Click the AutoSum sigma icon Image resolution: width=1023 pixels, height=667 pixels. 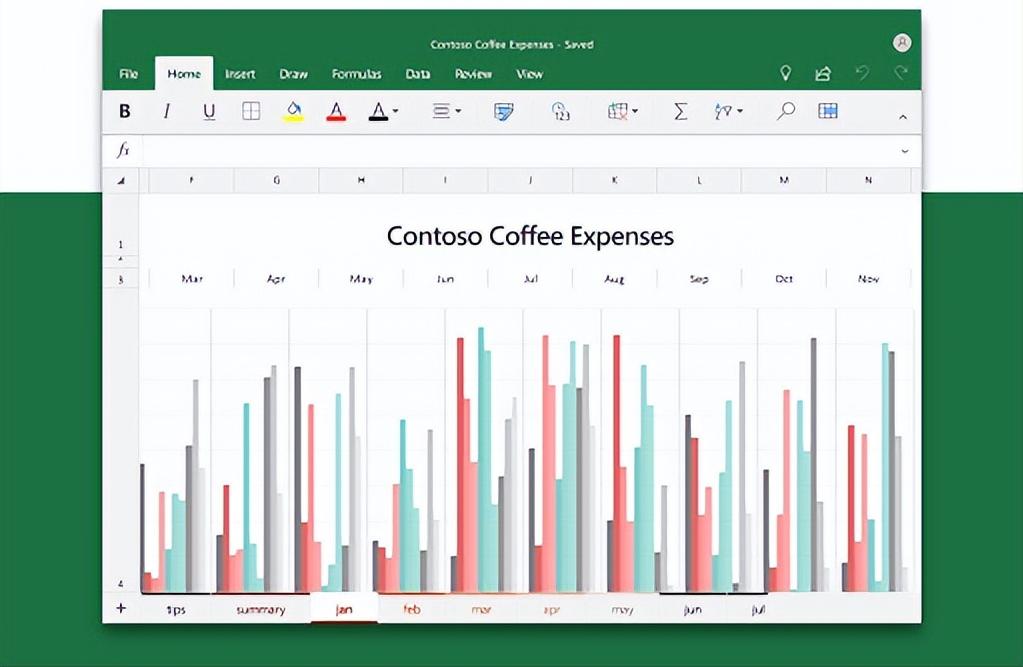coord(680,112)
